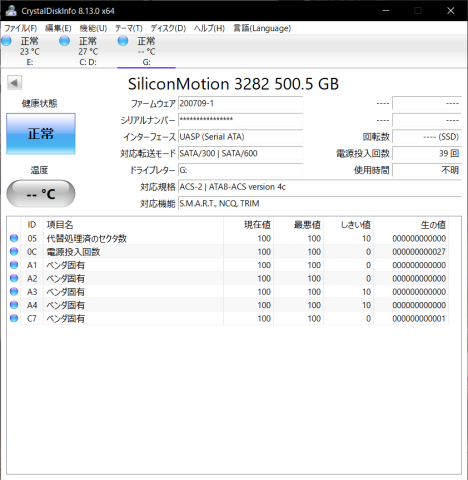Click the status orb of attribute 05
Viewport: 468px width, 480px height.
[14, 238]
